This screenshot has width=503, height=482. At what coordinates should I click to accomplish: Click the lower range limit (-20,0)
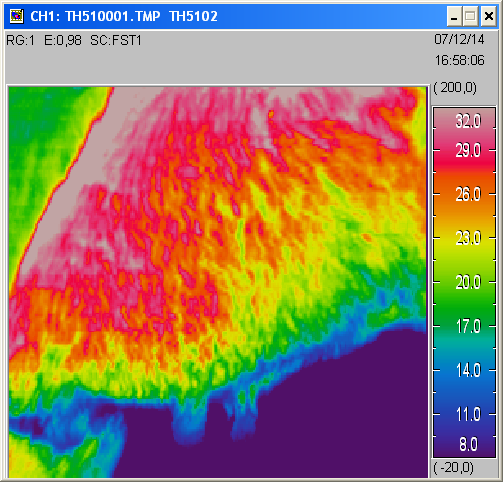[453, 468]
